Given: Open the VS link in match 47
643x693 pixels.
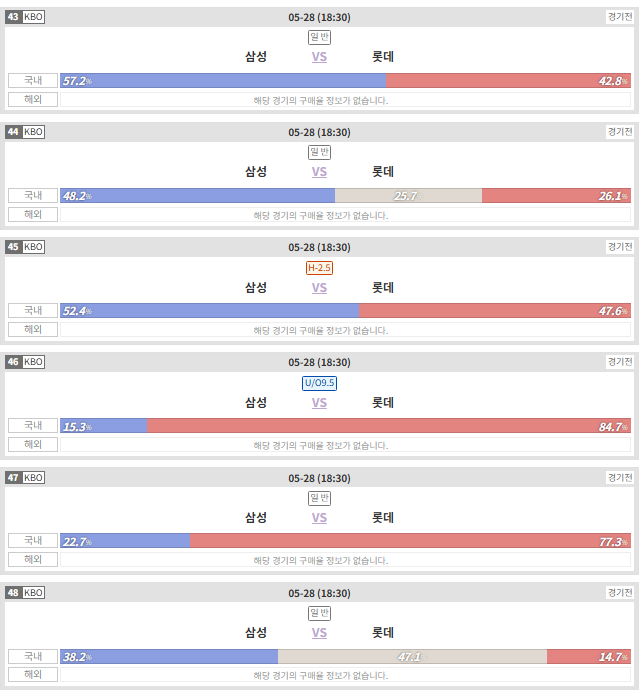Looking at the screenshot, I should tap(319, 518).
